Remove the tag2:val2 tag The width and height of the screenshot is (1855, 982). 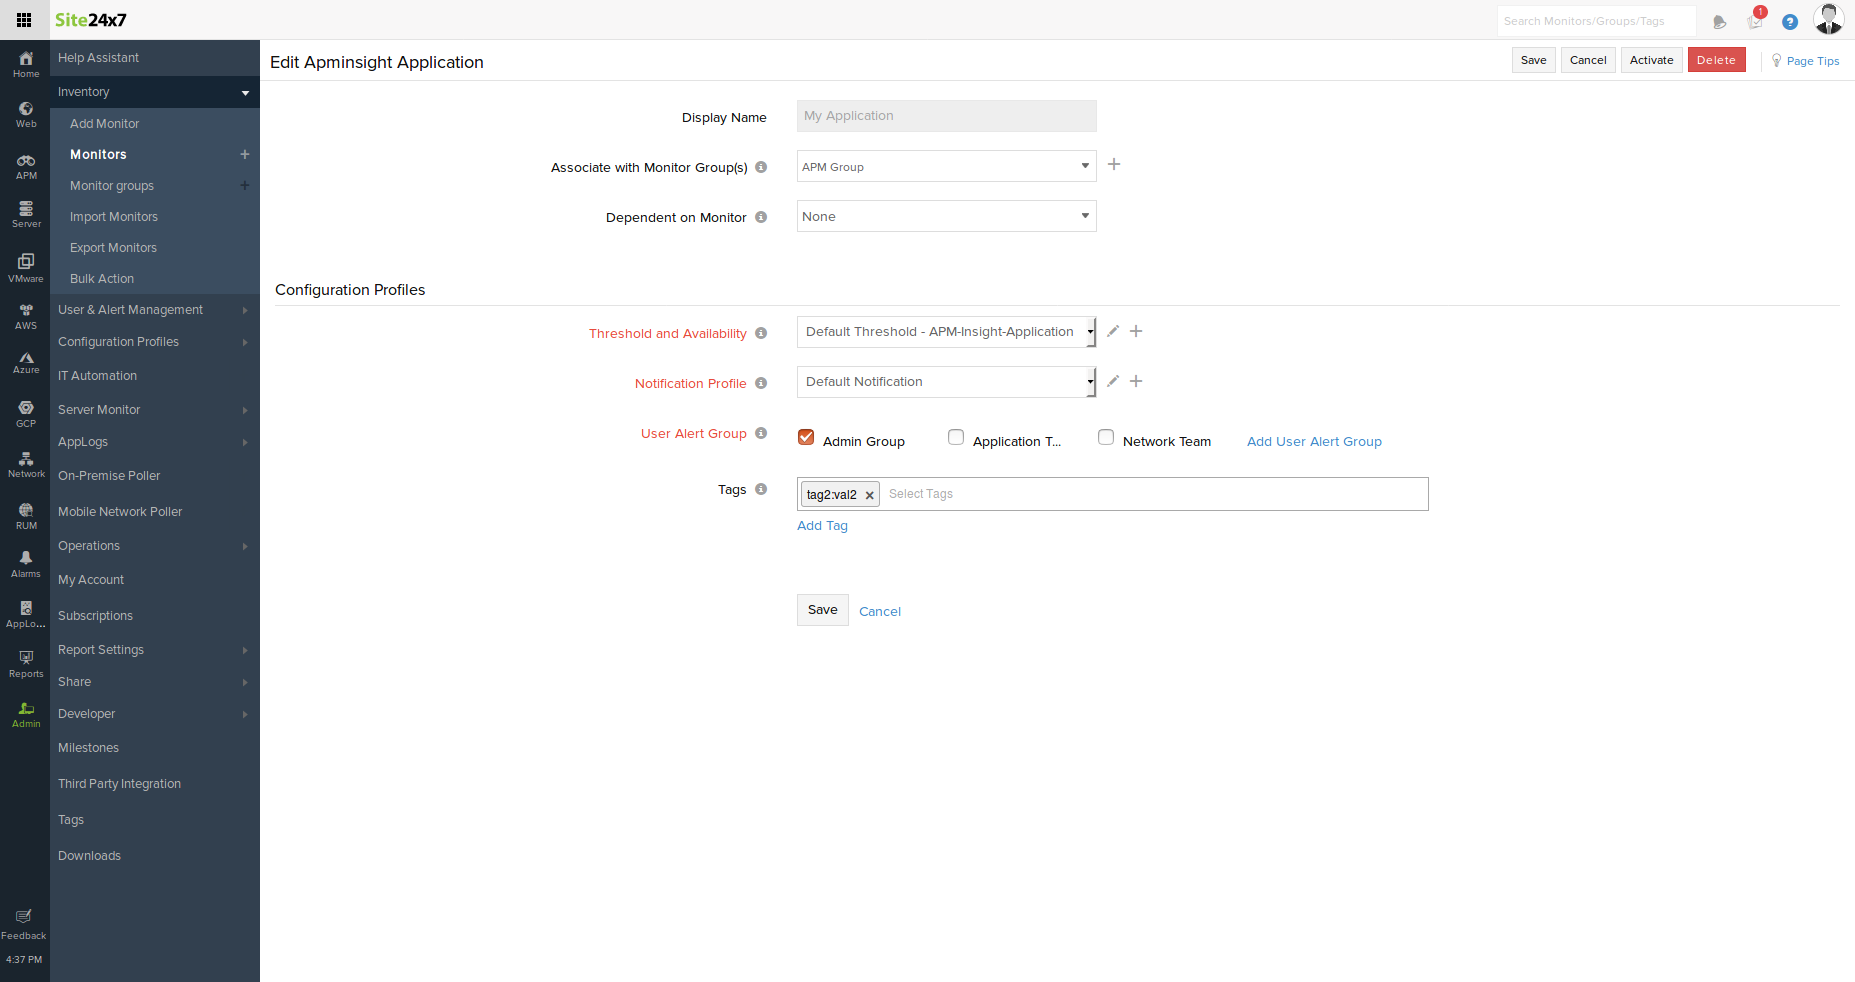click(x=869, y=495)
